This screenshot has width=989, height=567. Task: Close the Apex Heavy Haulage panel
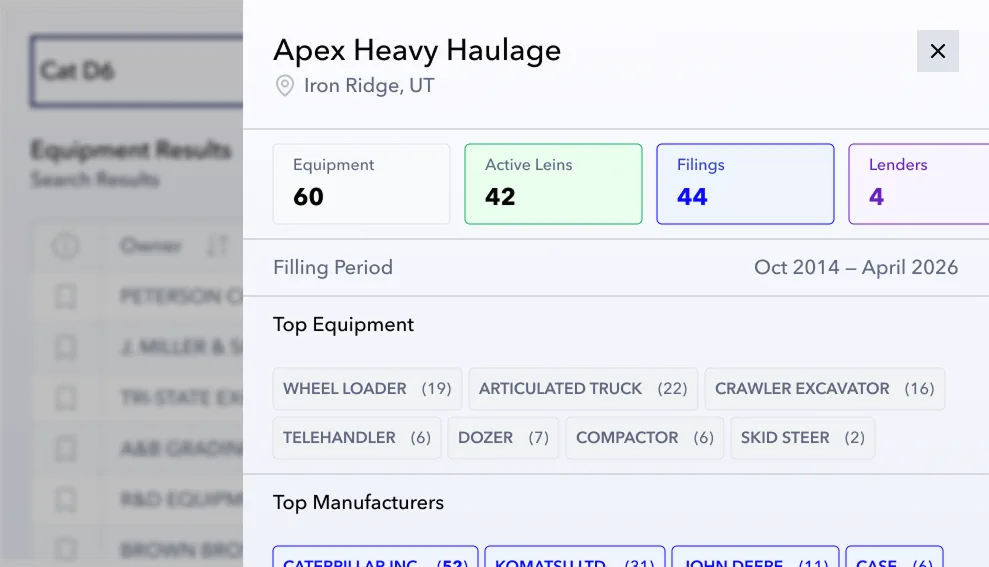point(937,51)
